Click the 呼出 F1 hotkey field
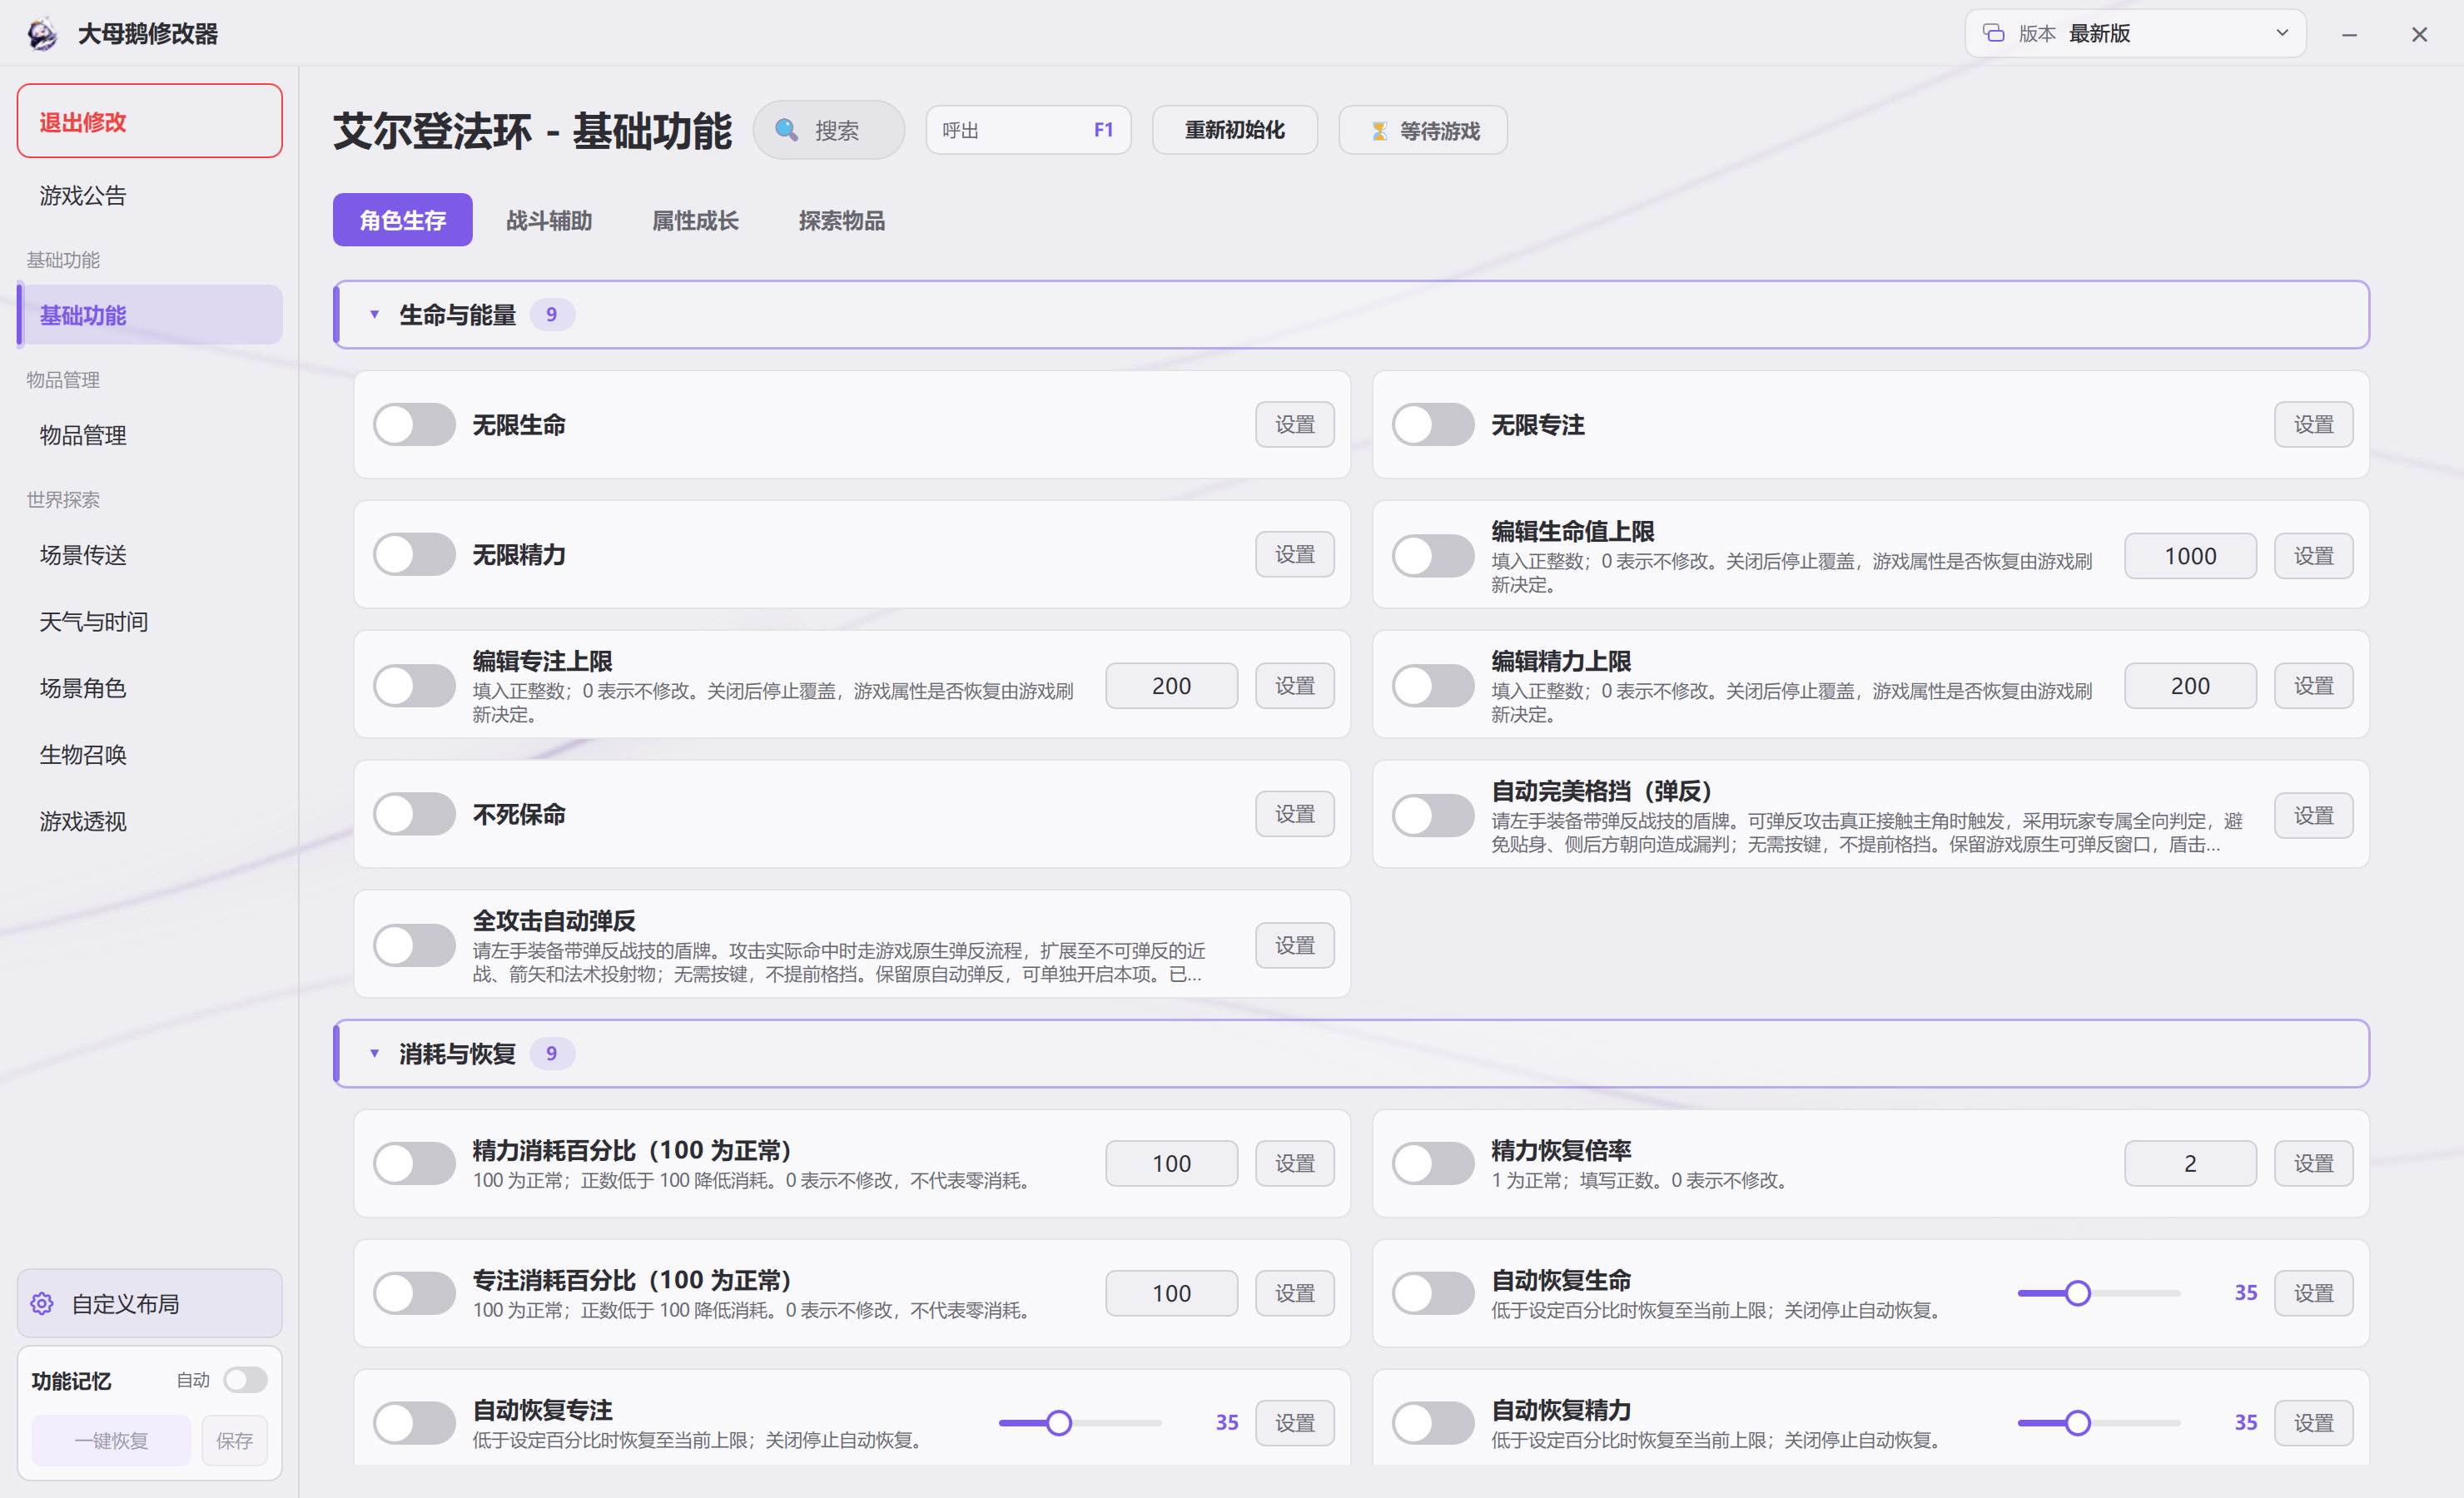The height and width of the screenshot is (1498, 2464). (x=1028, y=130)
